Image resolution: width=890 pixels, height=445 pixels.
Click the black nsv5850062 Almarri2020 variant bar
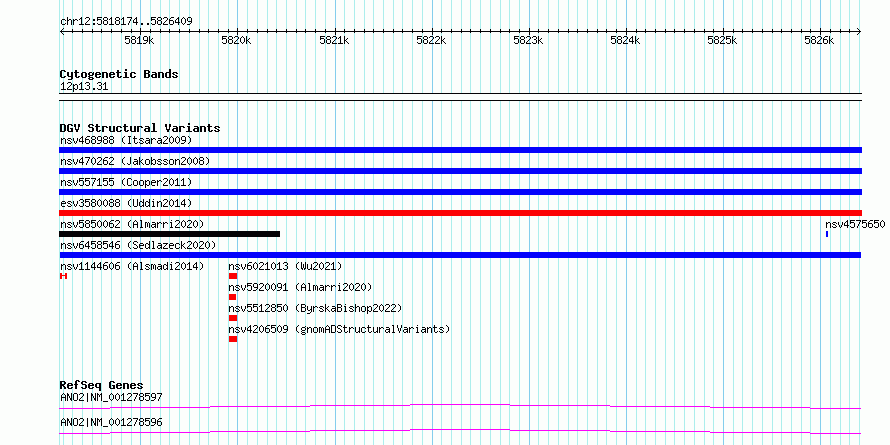[x=169, y=234]
